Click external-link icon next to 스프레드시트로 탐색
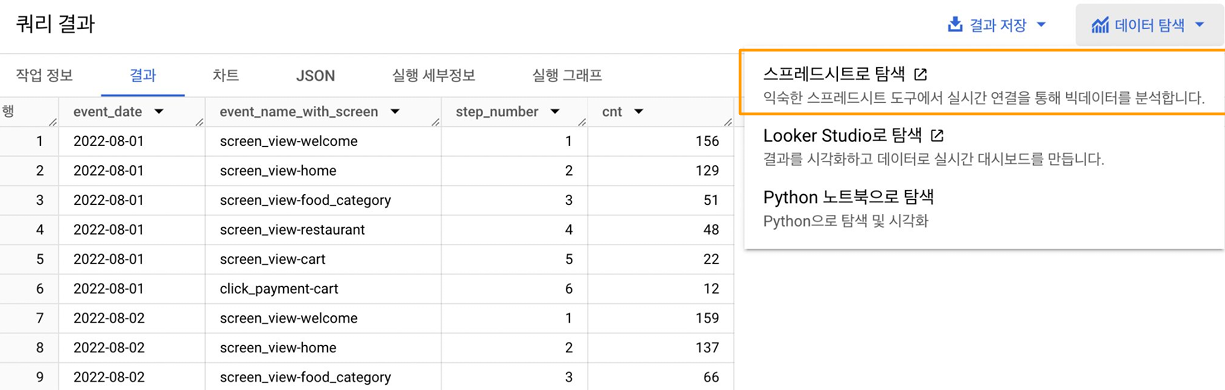Image resolution: width=1225 pixels, height=390 pixels. point(921,74)
